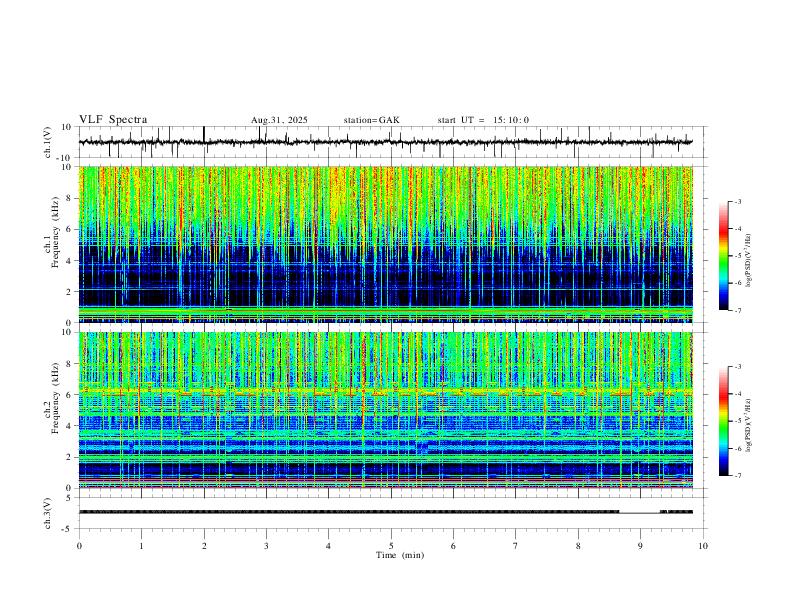The image size is (792, 612).
Task: Click the 'Time (min)' axis label
Action: tap(400, 555)
